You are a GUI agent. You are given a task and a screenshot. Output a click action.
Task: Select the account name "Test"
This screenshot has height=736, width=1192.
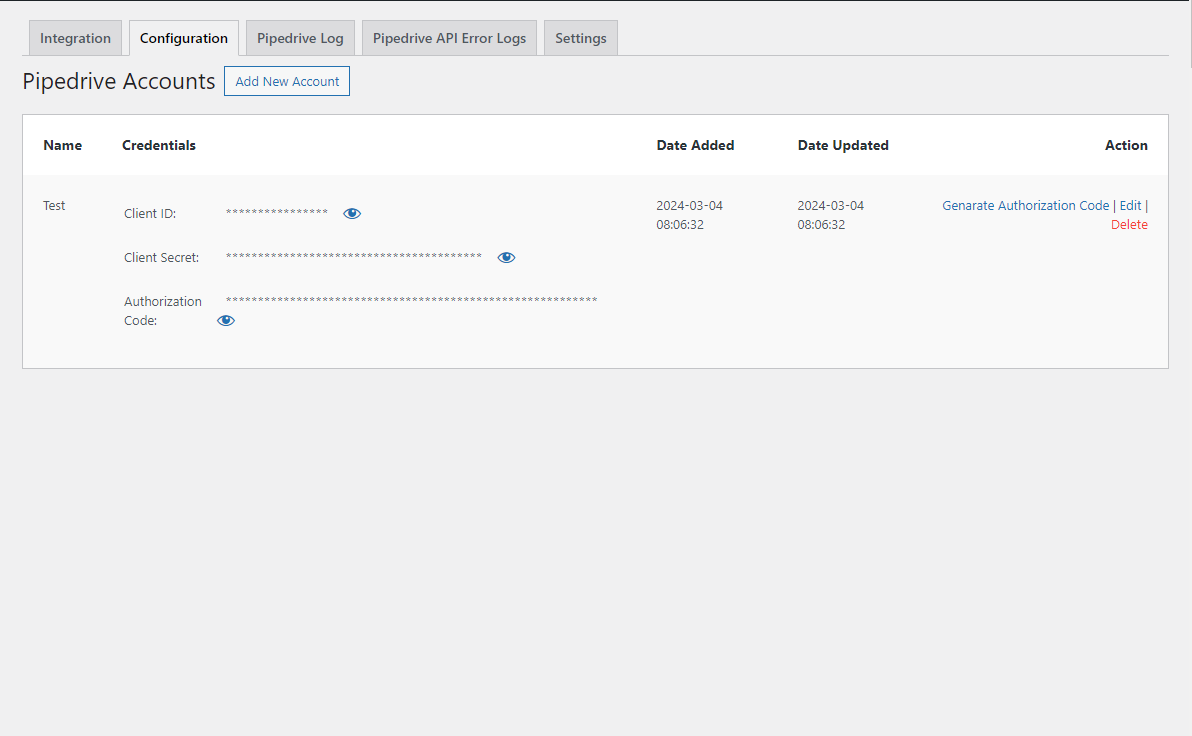click(54, 205)
